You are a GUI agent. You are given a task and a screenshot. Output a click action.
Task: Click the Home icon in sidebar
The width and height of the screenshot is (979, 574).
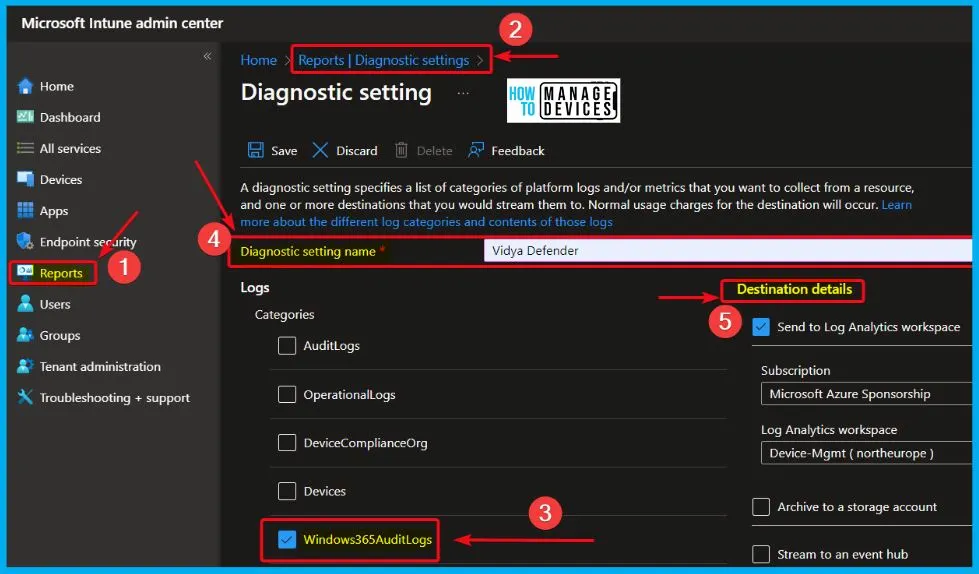[26, 87]
